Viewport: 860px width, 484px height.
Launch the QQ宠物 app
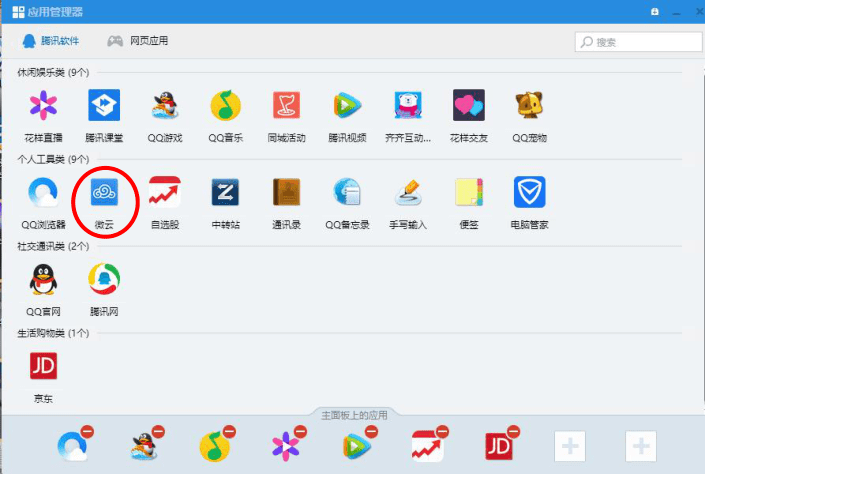[x=529, y=105]
